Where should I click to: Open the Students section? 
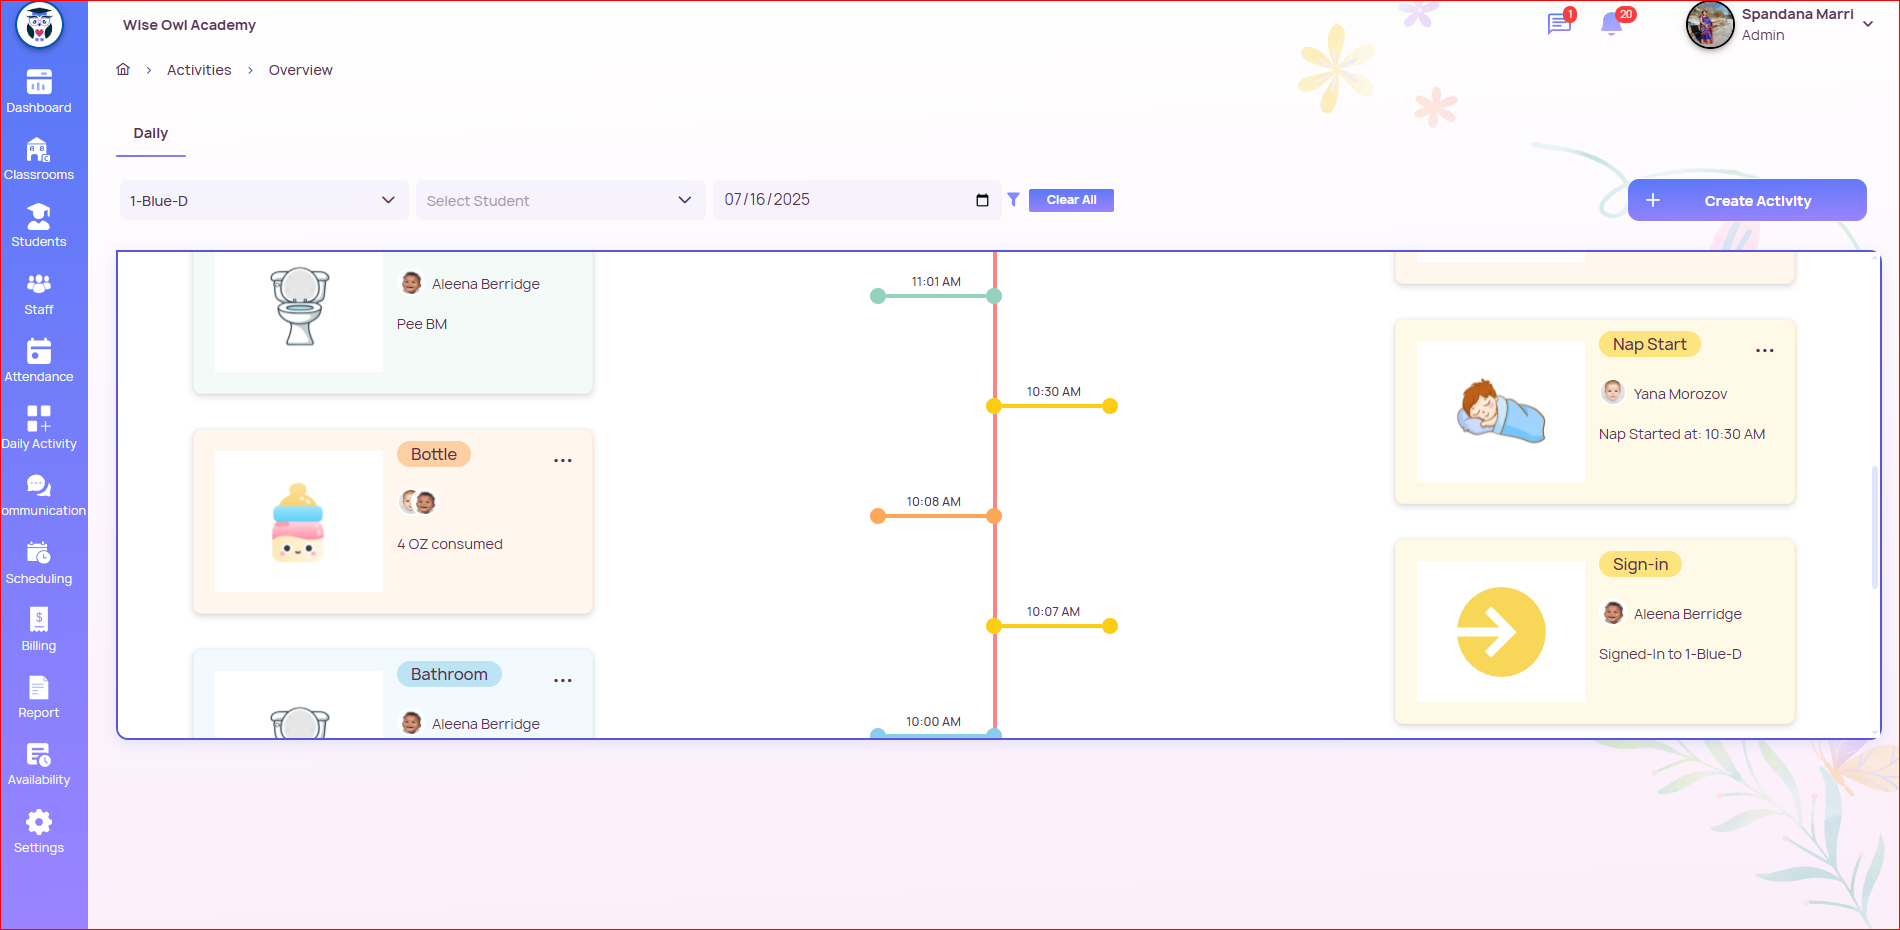(x=39, y=226)
